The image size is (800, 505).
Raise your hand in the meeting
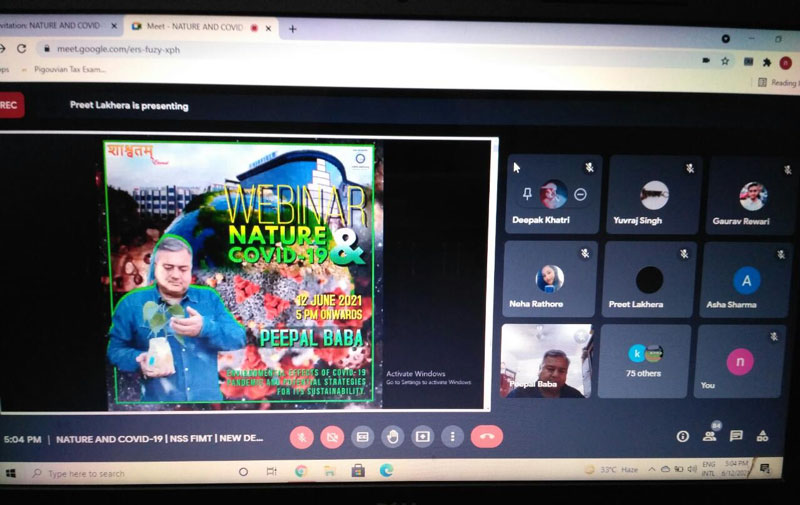[393, 437]
